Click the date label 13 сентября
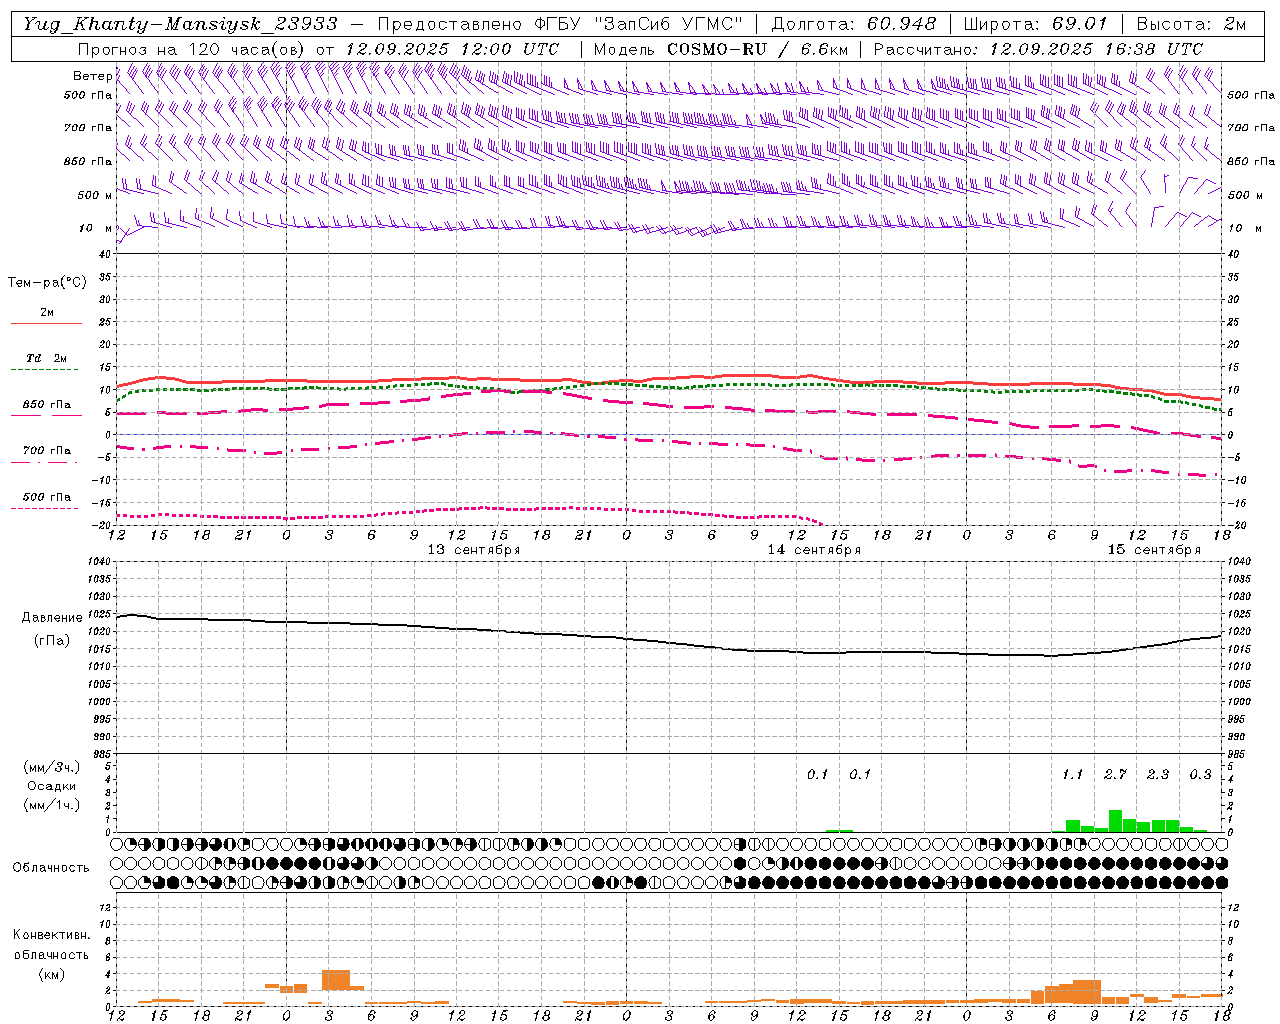Screen dimensions: 1280x1024 (x=474, y=550)
